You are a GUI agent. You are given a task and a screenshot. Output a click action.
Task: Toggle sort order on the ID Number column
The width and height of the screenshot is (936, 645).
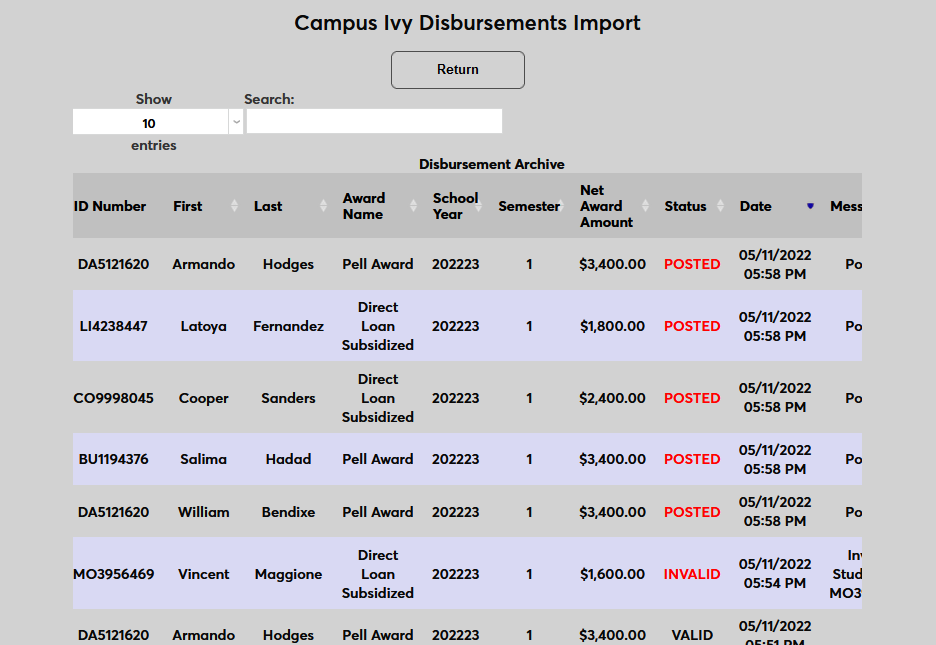(110, 206)
